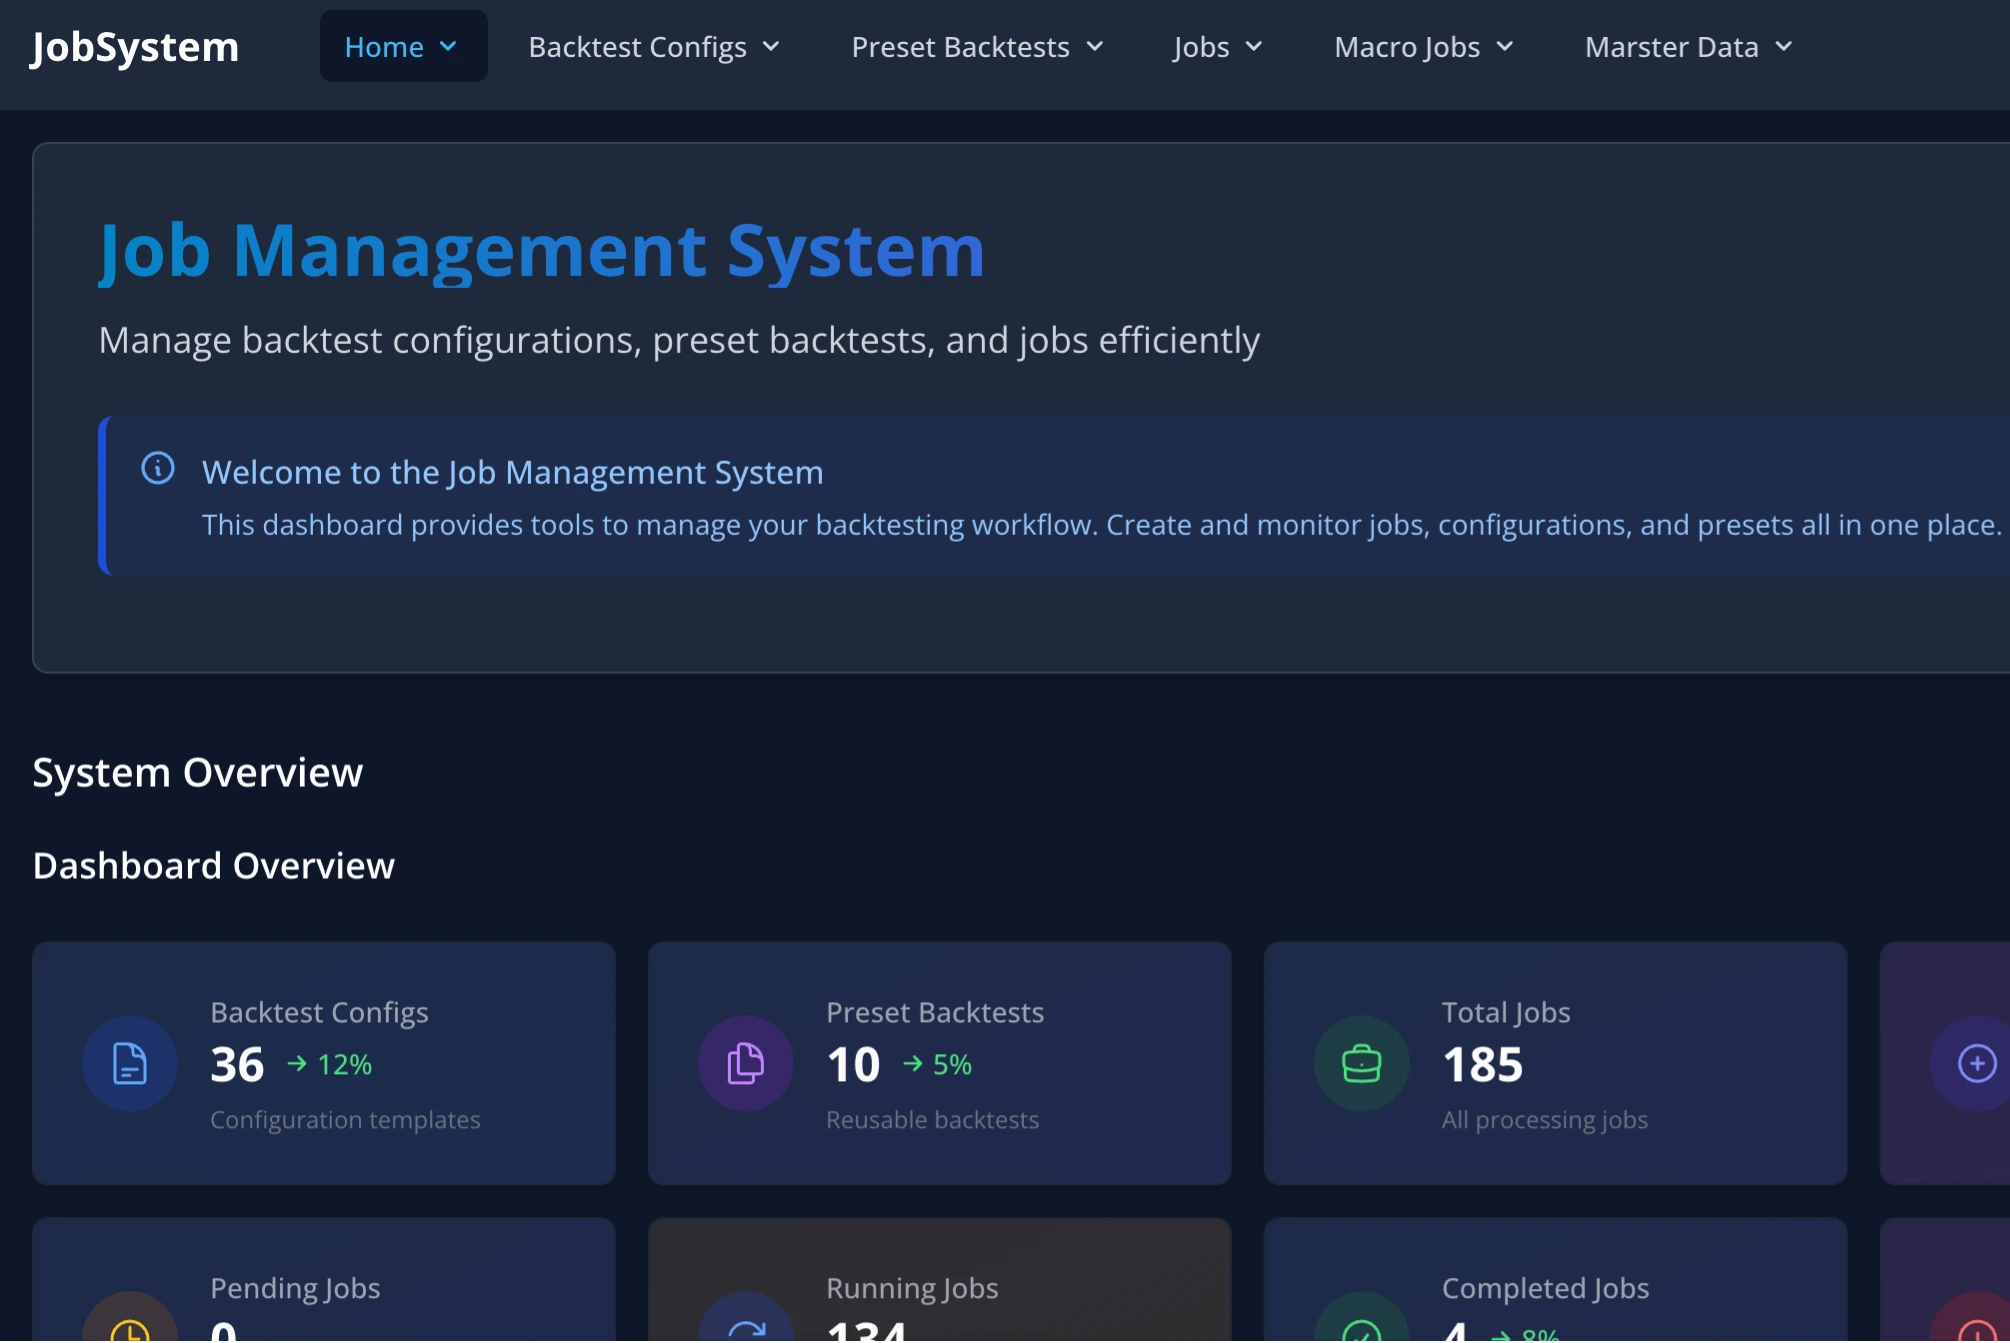Screen dimensions: 2010x1343
Task: Expand the Jobs dropdown chevron
Action: point(1254,47)
